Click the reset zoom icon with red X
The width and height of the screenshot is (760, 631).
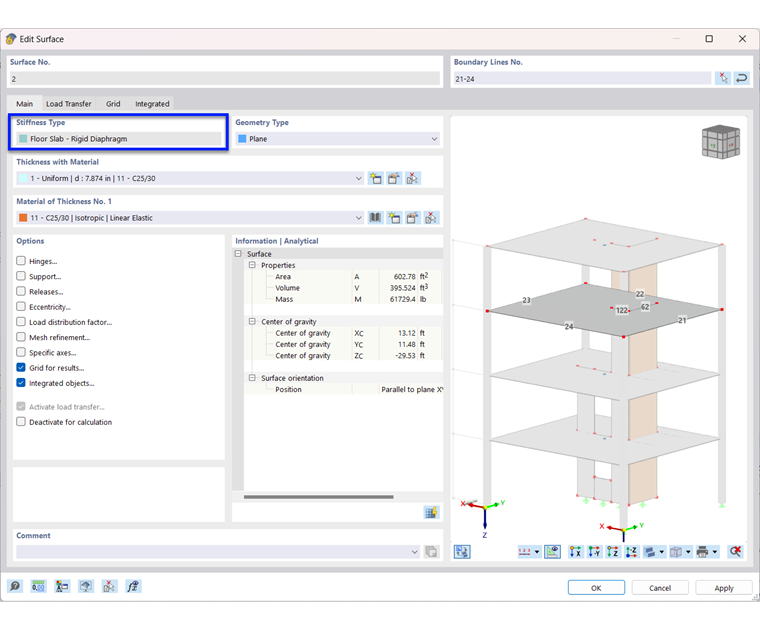click(735, 552)
